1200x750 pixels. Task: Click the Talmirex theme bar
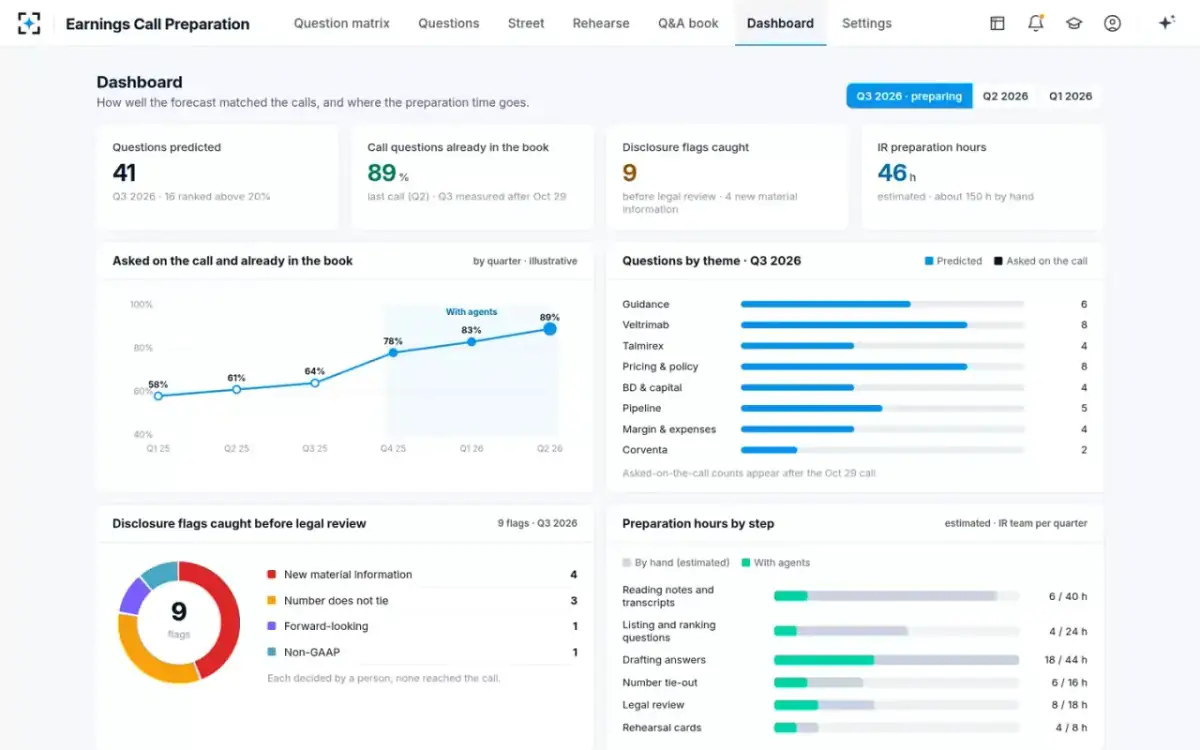(x=882, y=346)
